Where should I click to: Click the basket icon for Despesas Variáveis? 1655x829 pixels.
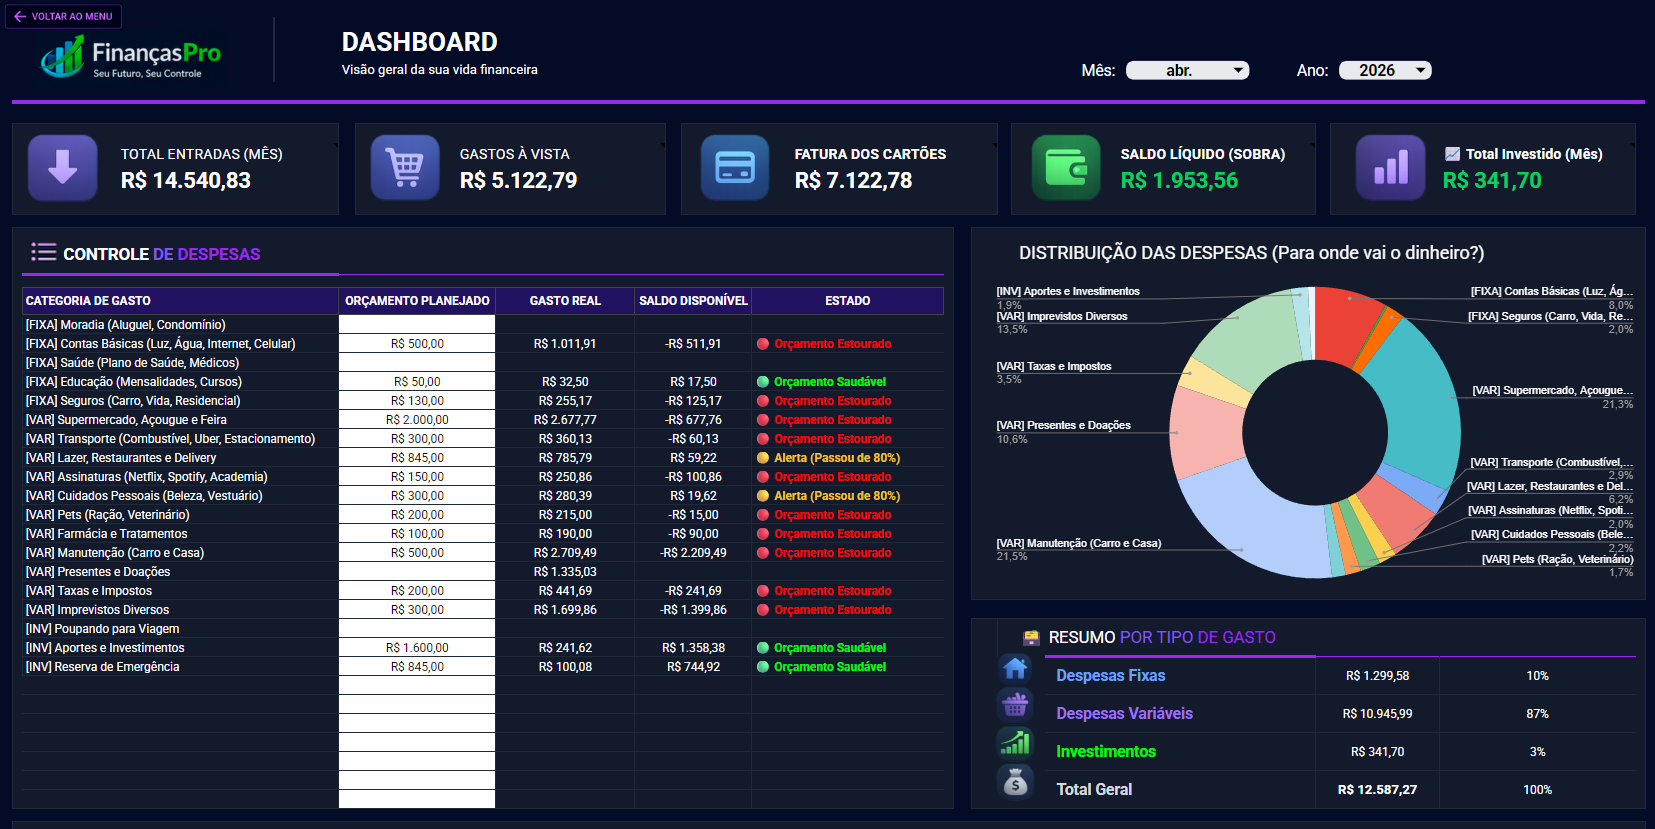(1016, 705)
